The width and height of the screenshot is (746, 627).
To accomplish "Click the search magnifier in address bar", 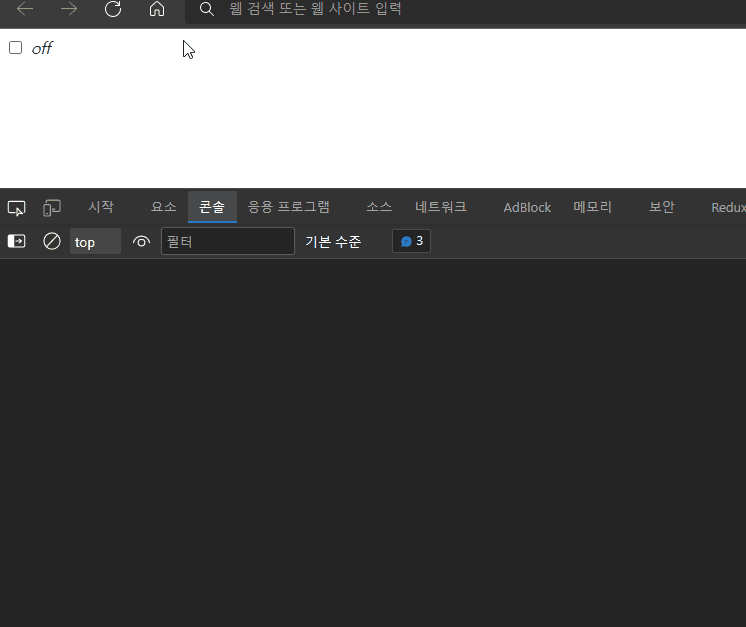I will click(x=207, y=9).
